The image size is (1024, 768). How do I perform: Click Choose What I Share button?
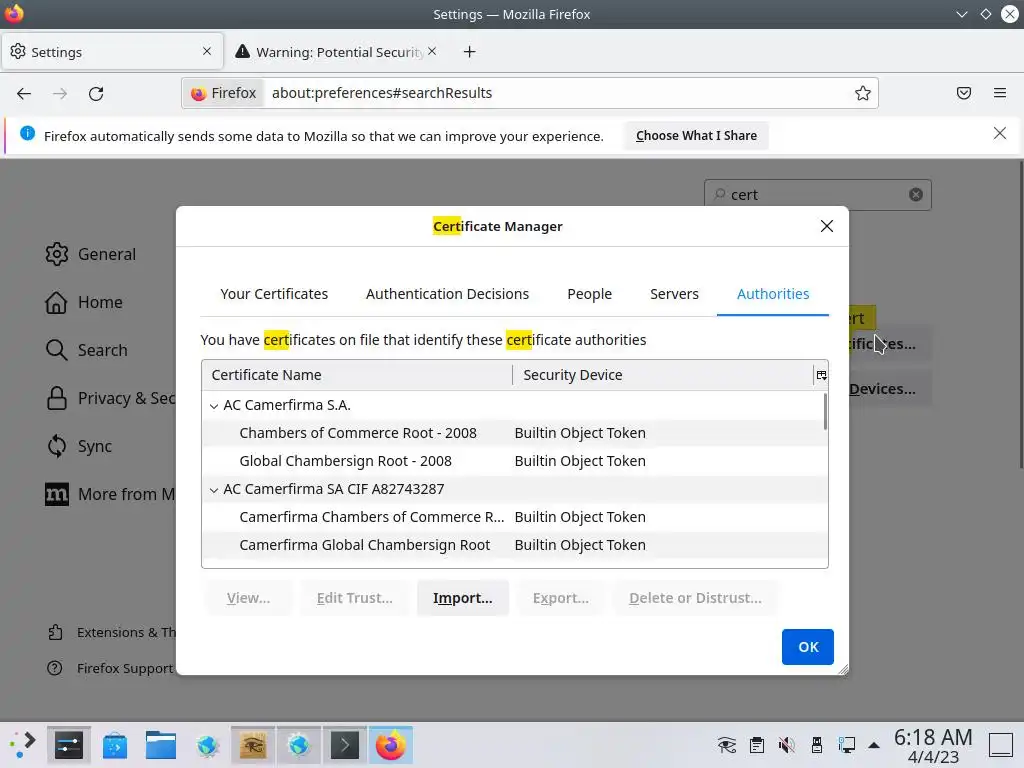coord(696,136)
